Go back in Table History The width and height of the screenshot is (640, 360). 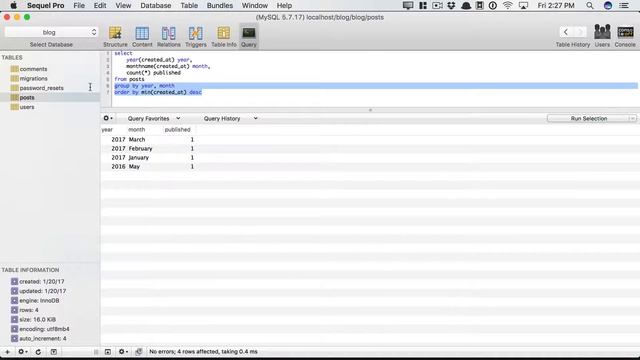click(x=566, y=32)
